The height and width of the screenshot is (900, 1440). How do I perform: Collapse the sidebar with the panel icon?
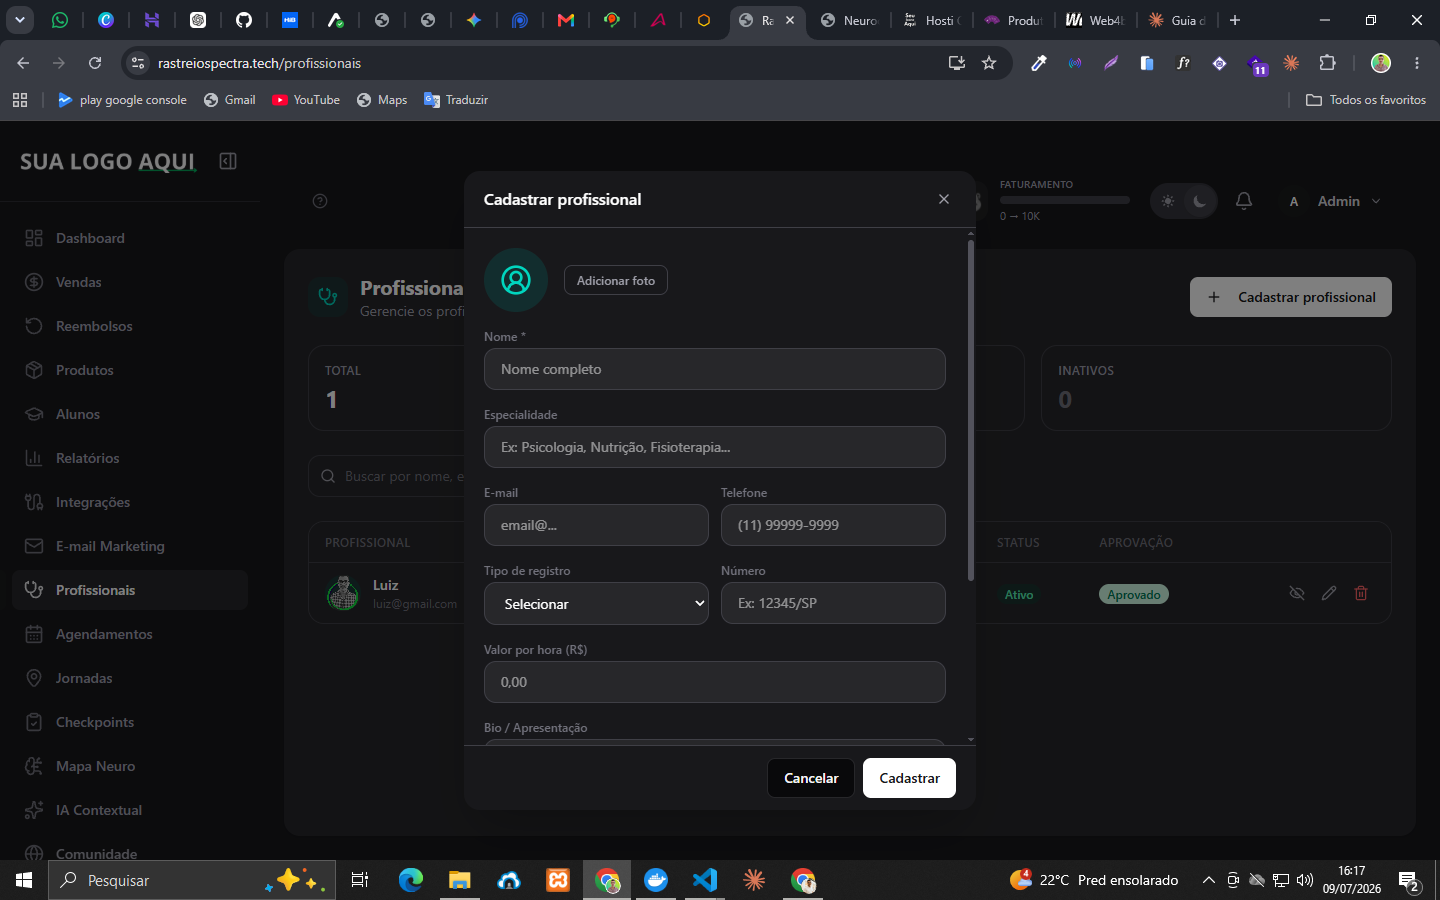[x=228, y=161]
